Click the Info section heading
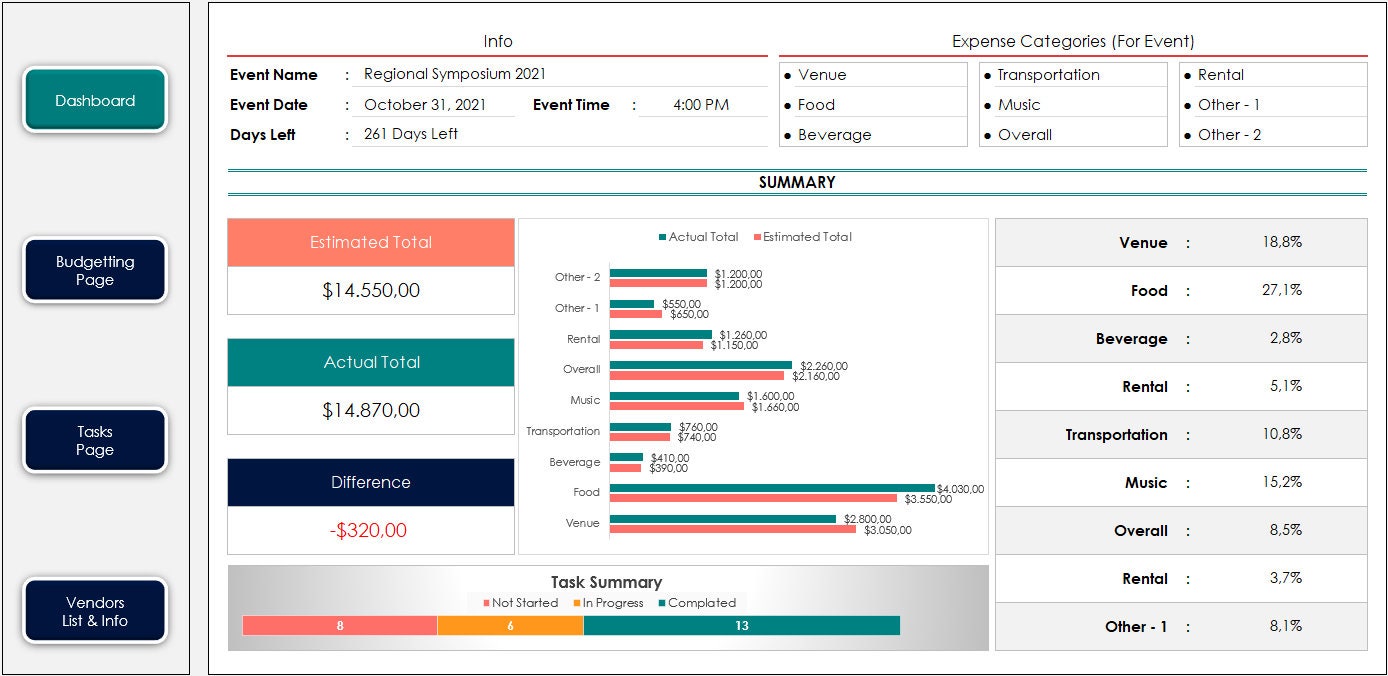 click(x=498, y=42)
